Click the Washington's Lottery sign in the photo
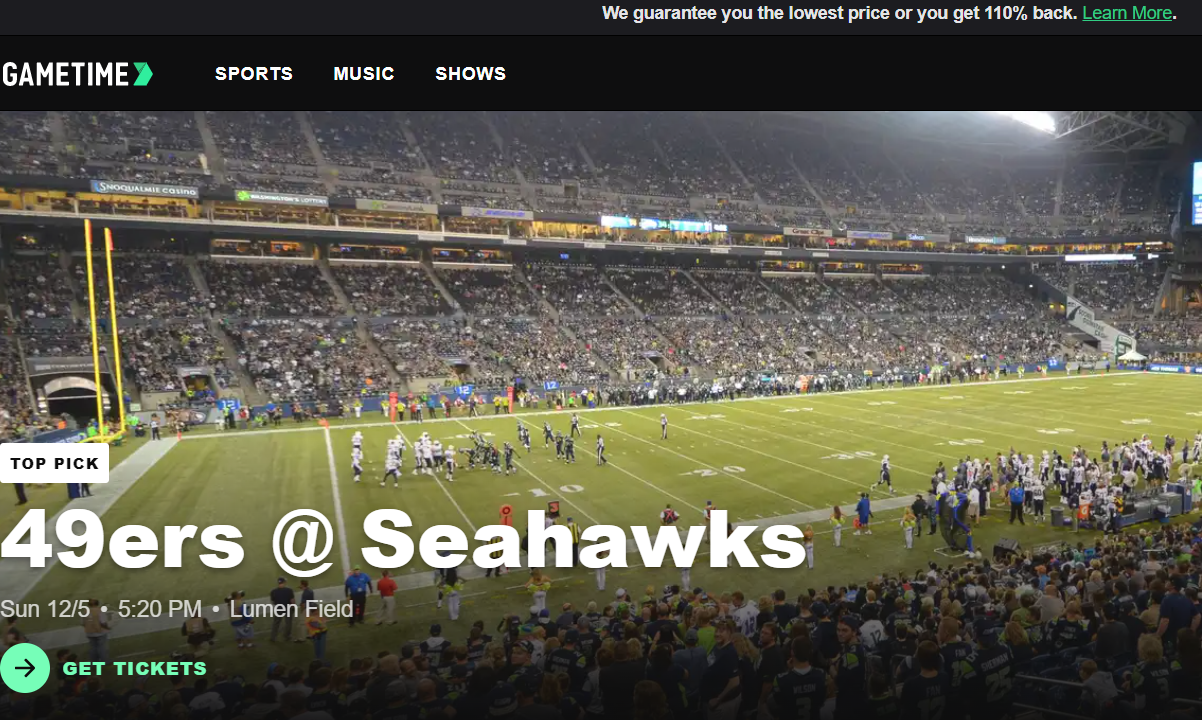The width and height of the screenshot is (1202, 720). click(281, 198)
